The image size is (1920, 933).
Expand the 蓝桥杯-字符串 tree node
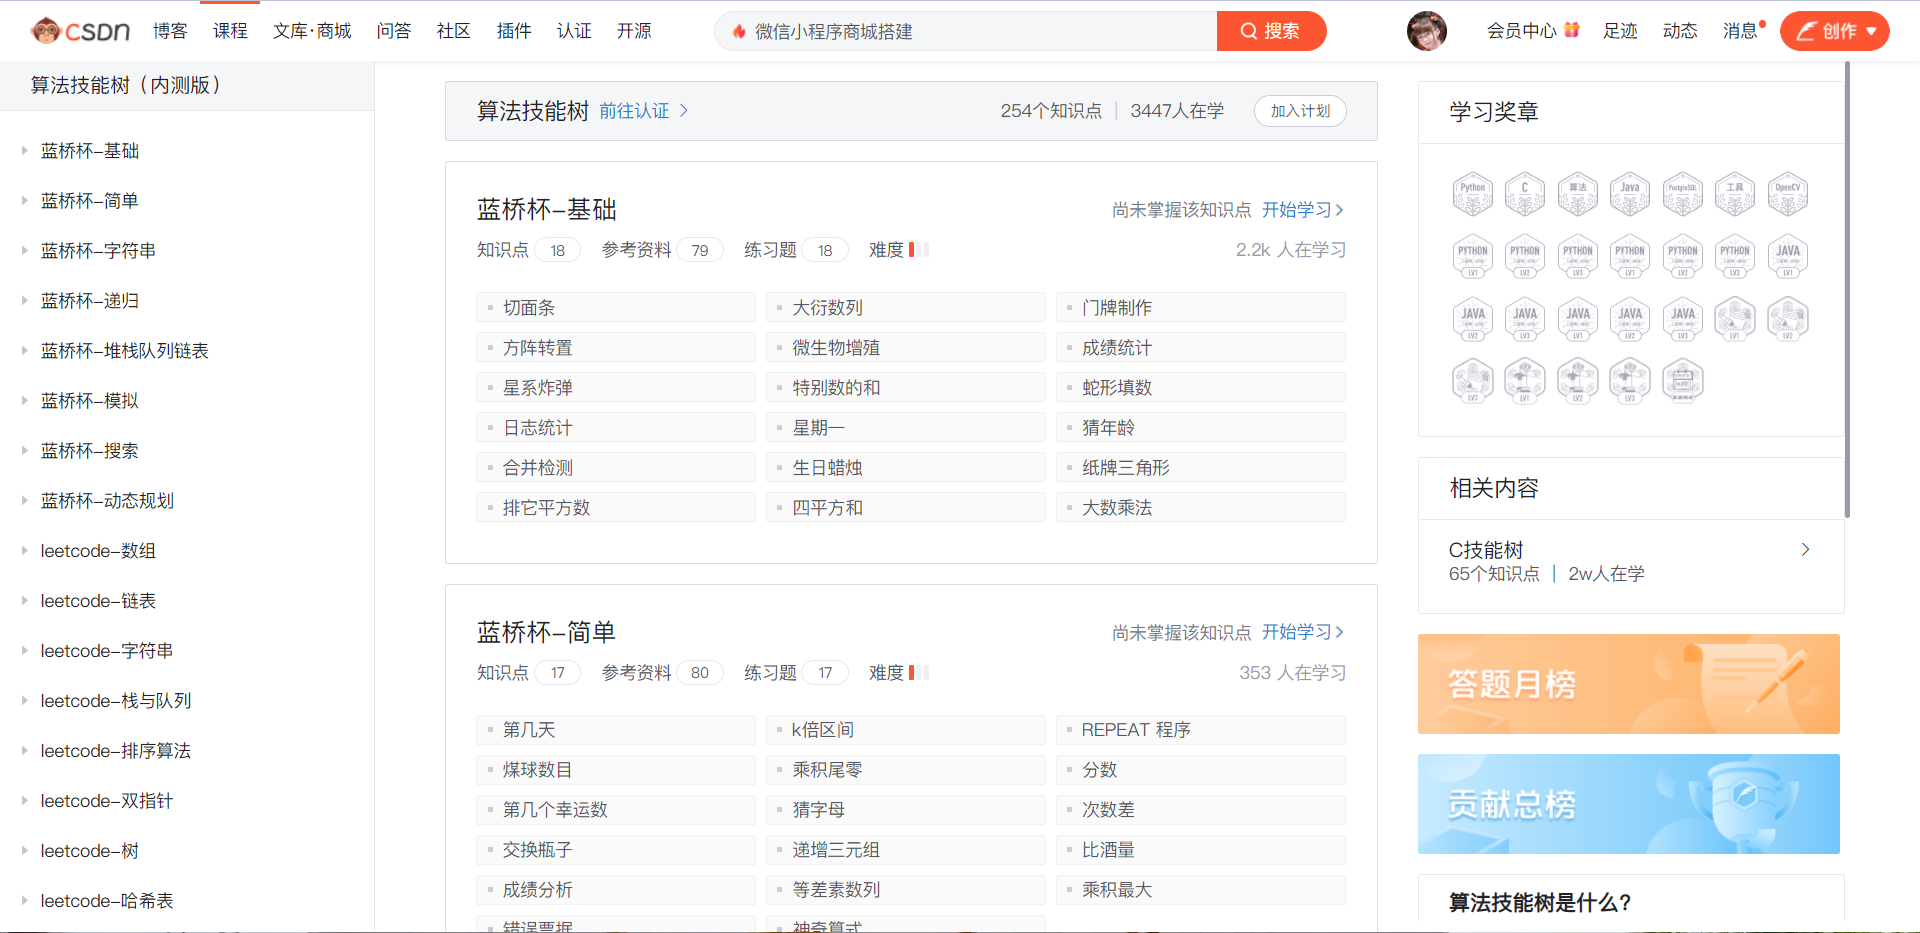coord(24,251)
